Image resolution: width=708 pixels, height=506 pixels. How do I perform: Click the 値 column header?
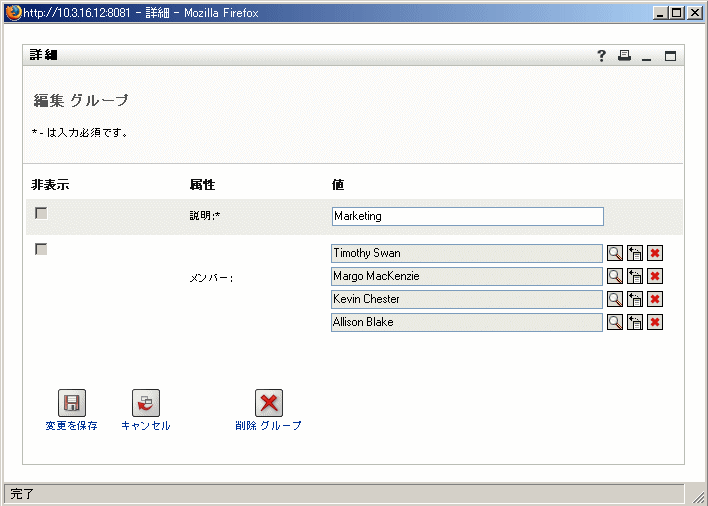(338, 185)
